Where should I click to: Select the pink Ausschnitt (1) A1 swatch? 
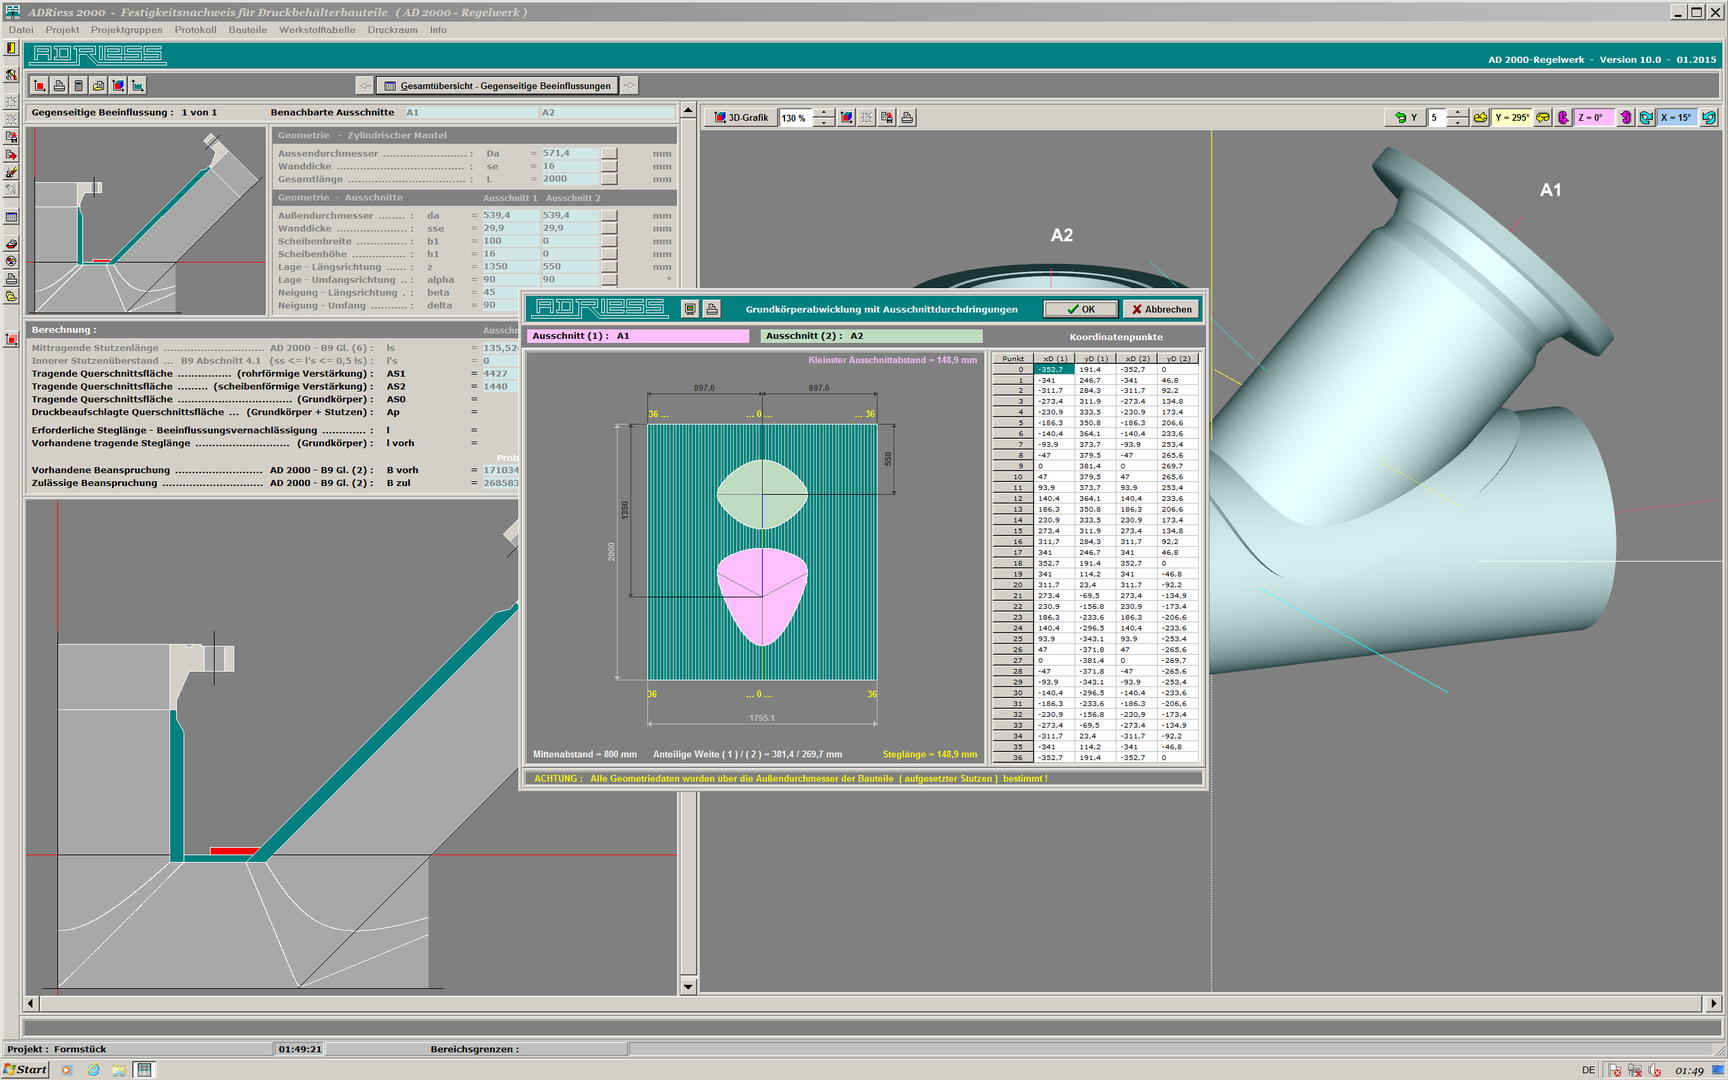click(x=638, y=336)
